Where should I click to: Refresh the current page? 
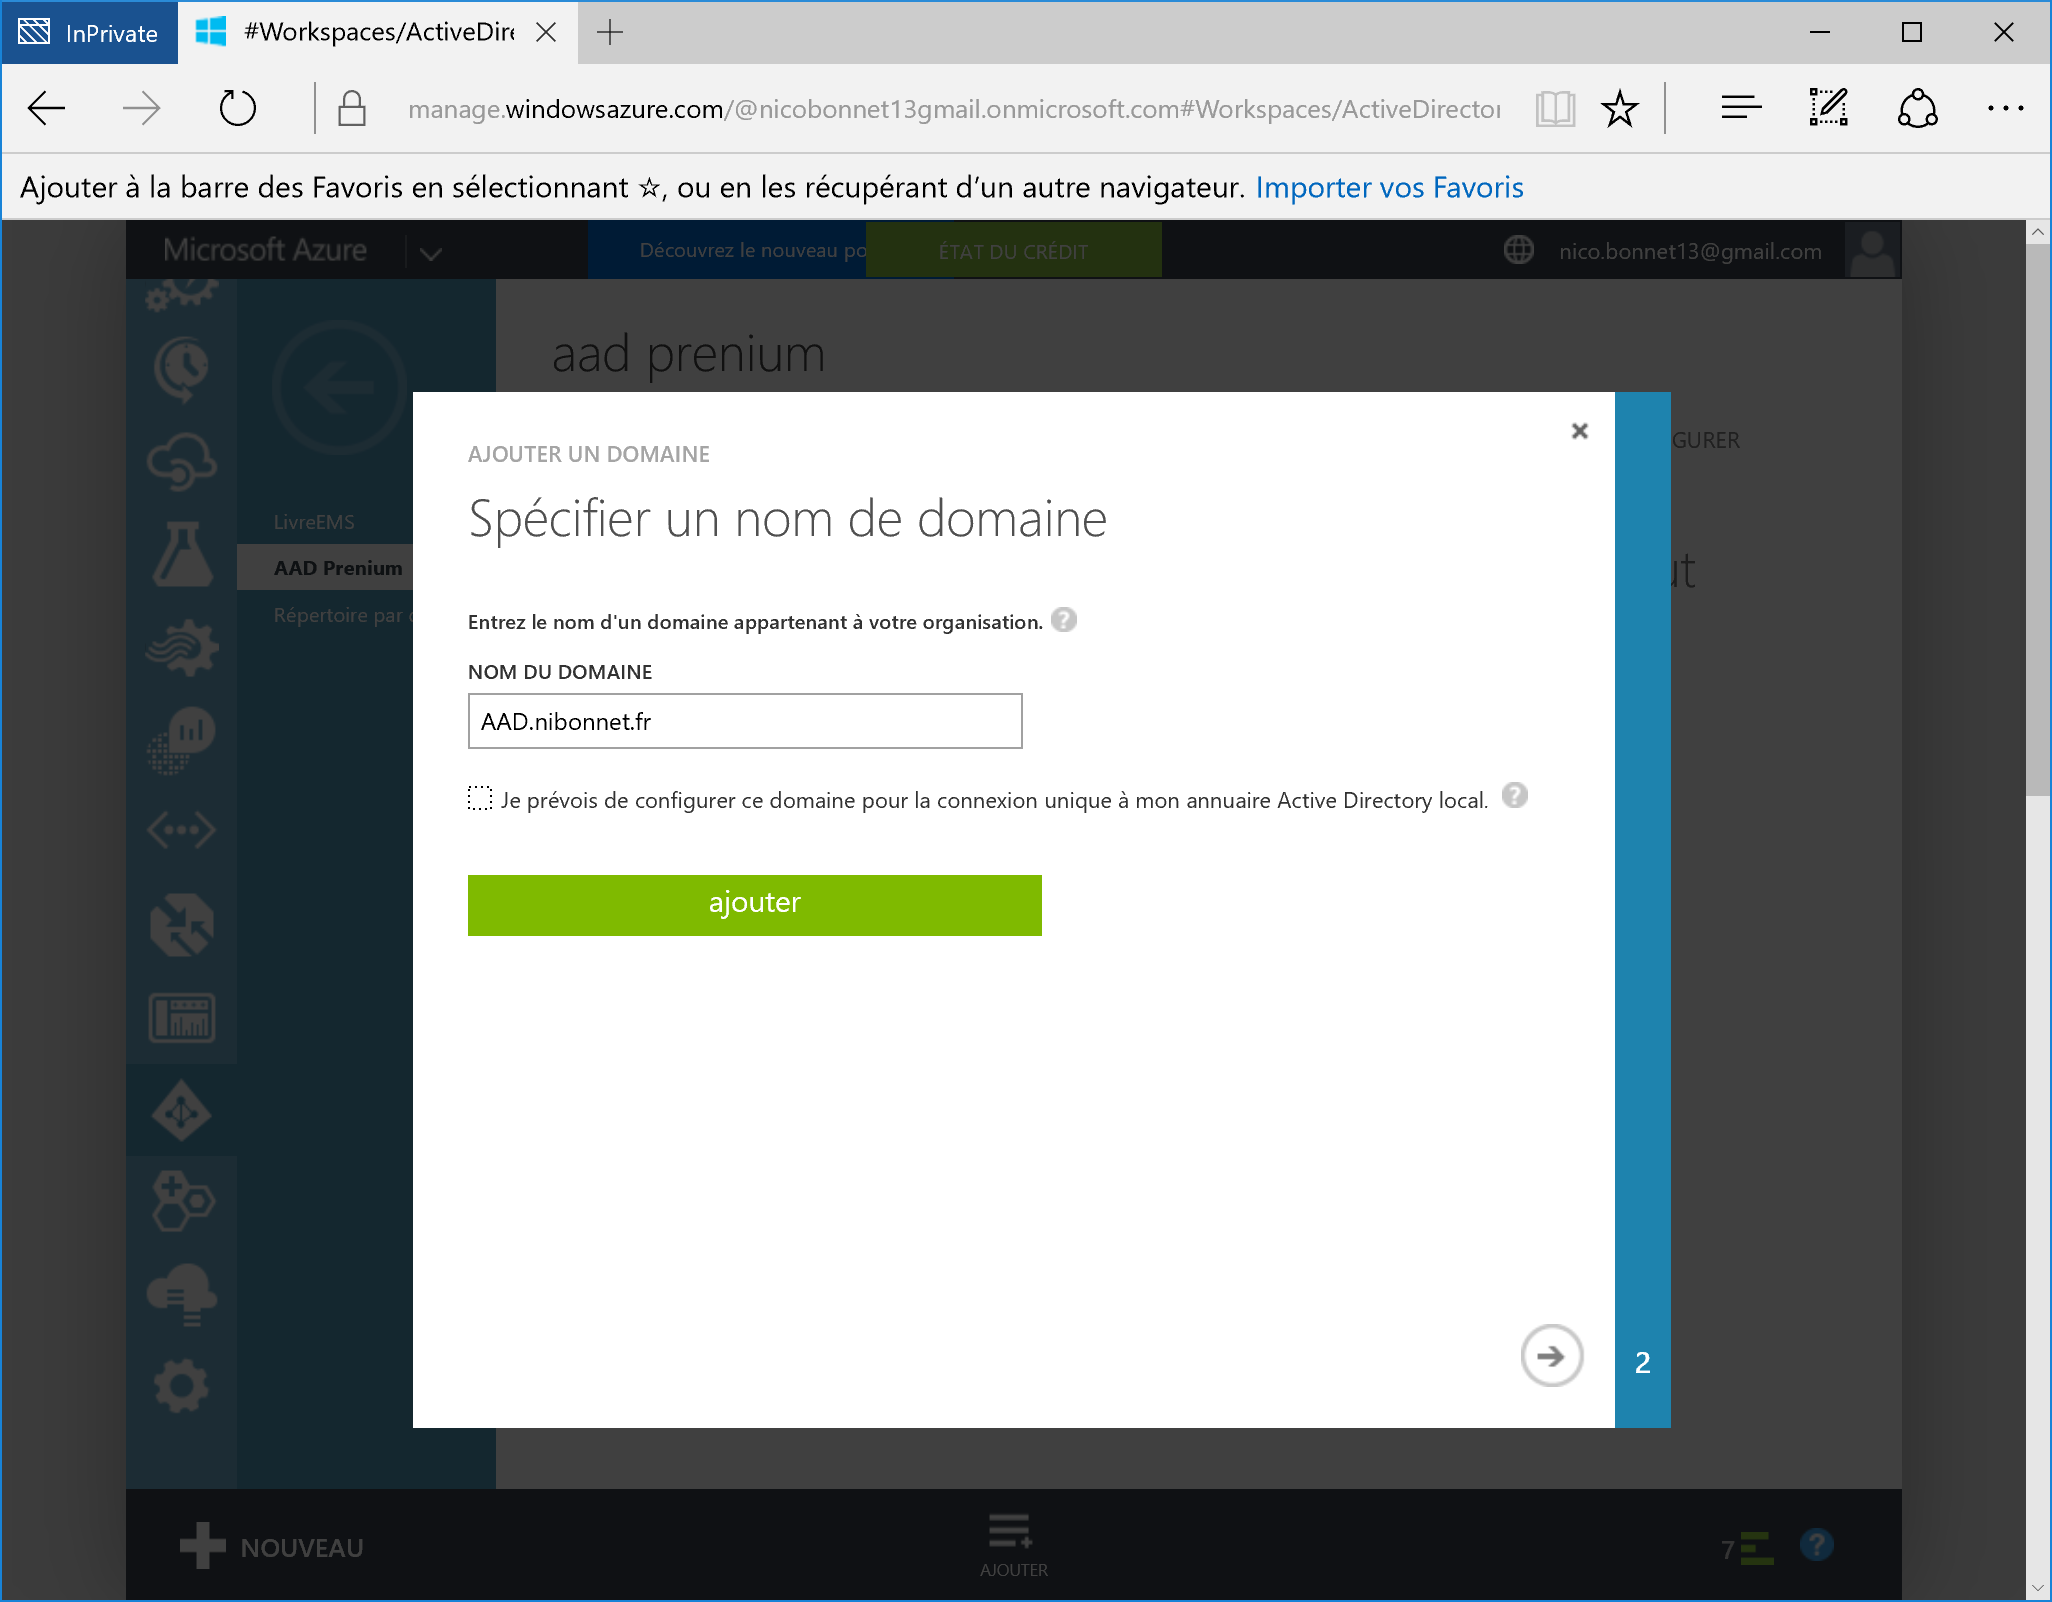238,108
